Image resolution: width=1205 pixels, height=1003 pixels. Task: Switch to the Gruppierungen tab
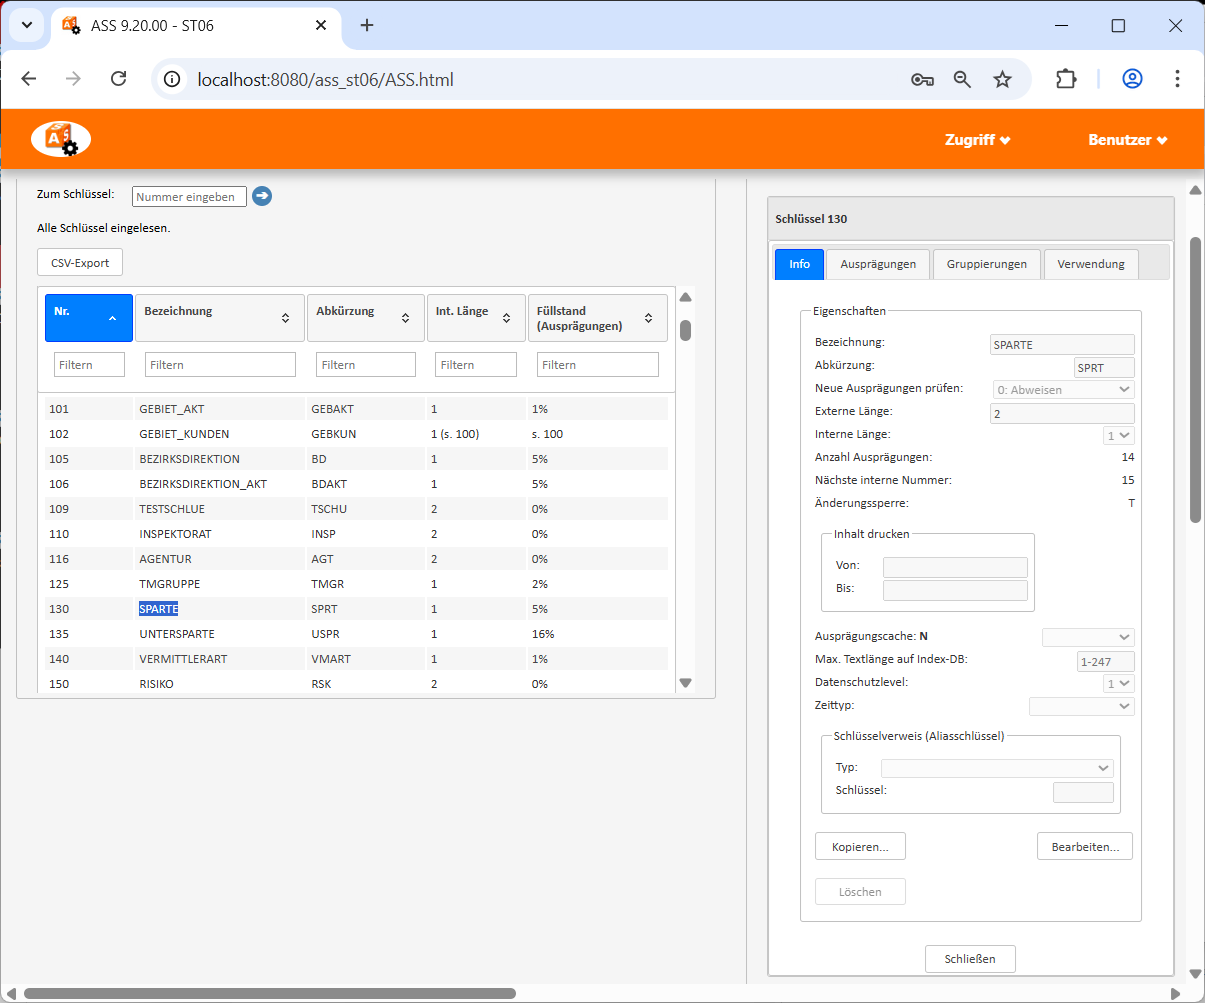[x=986, y=264]
